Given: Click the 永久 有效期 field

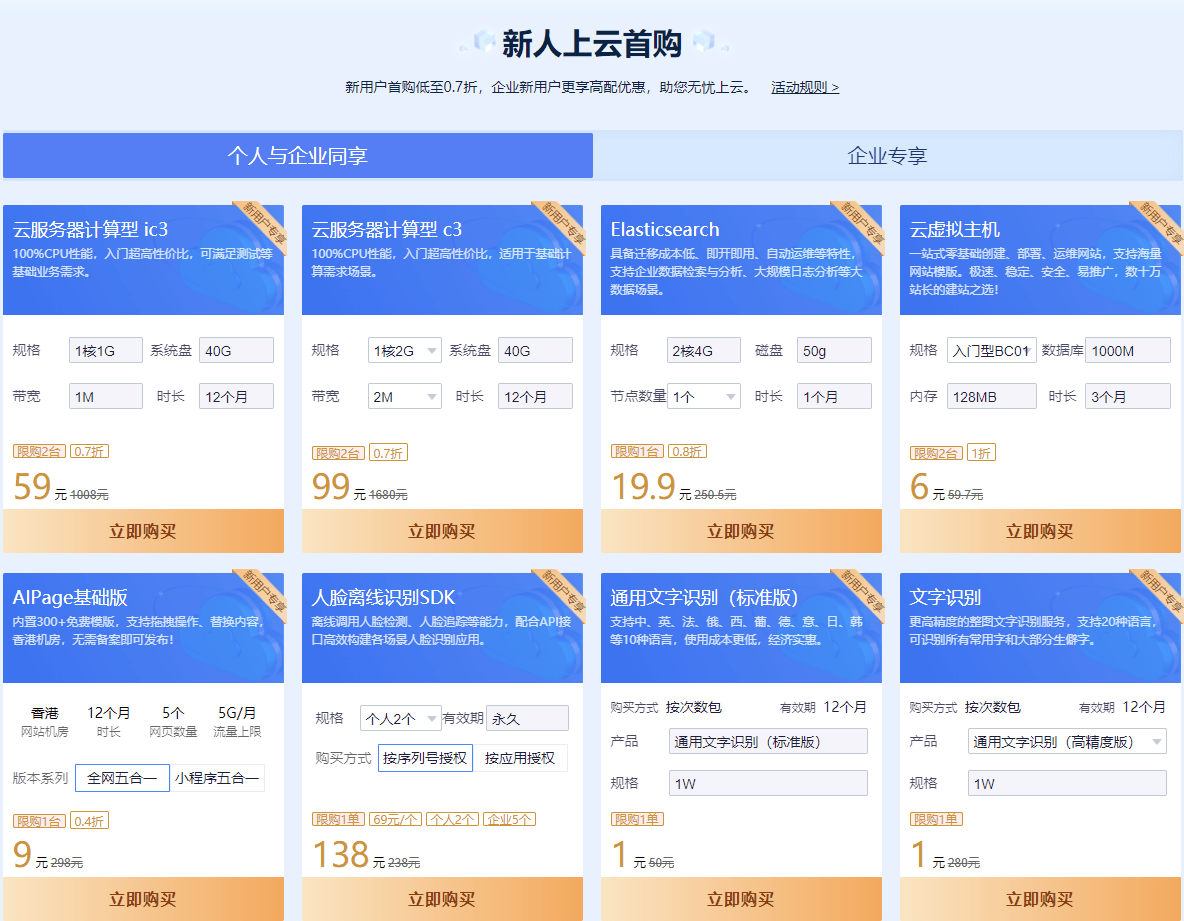Looking at the screenshot, I should [528, 718].
